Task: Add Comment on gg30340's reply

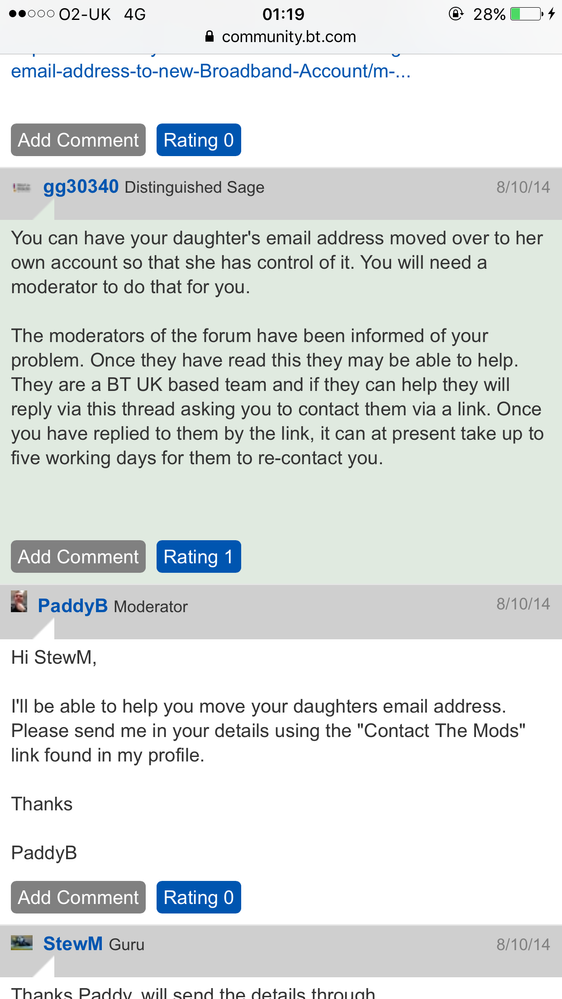Action: pyautogui.click(x=78, y=557)
